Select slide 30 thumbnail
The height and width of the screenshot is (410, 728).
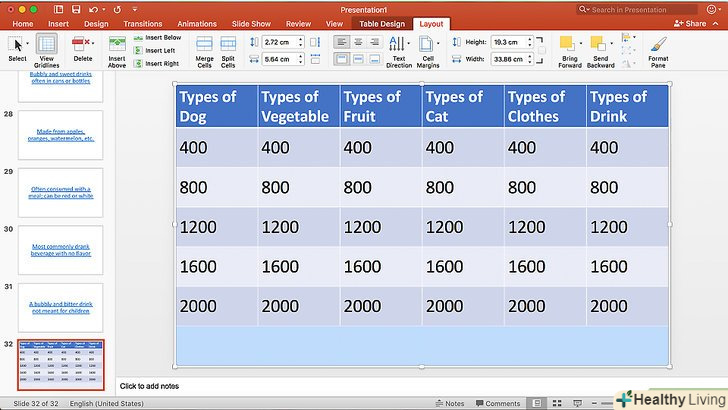[62, 246]
